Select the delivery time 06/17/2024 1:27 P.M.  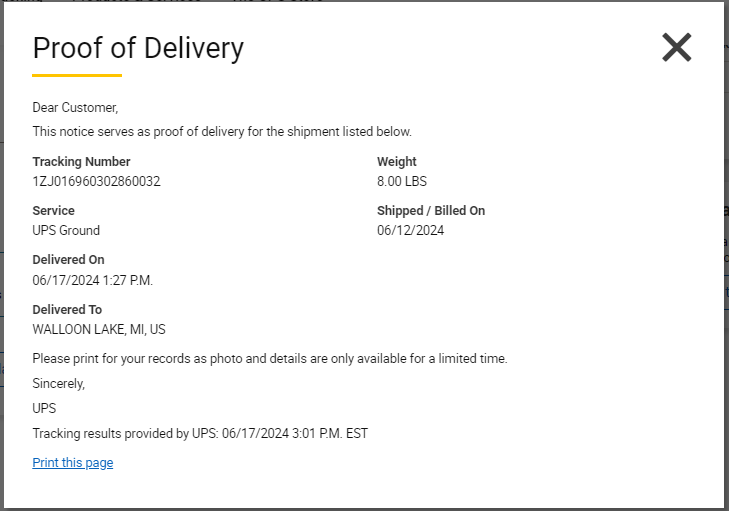(93, 280)
